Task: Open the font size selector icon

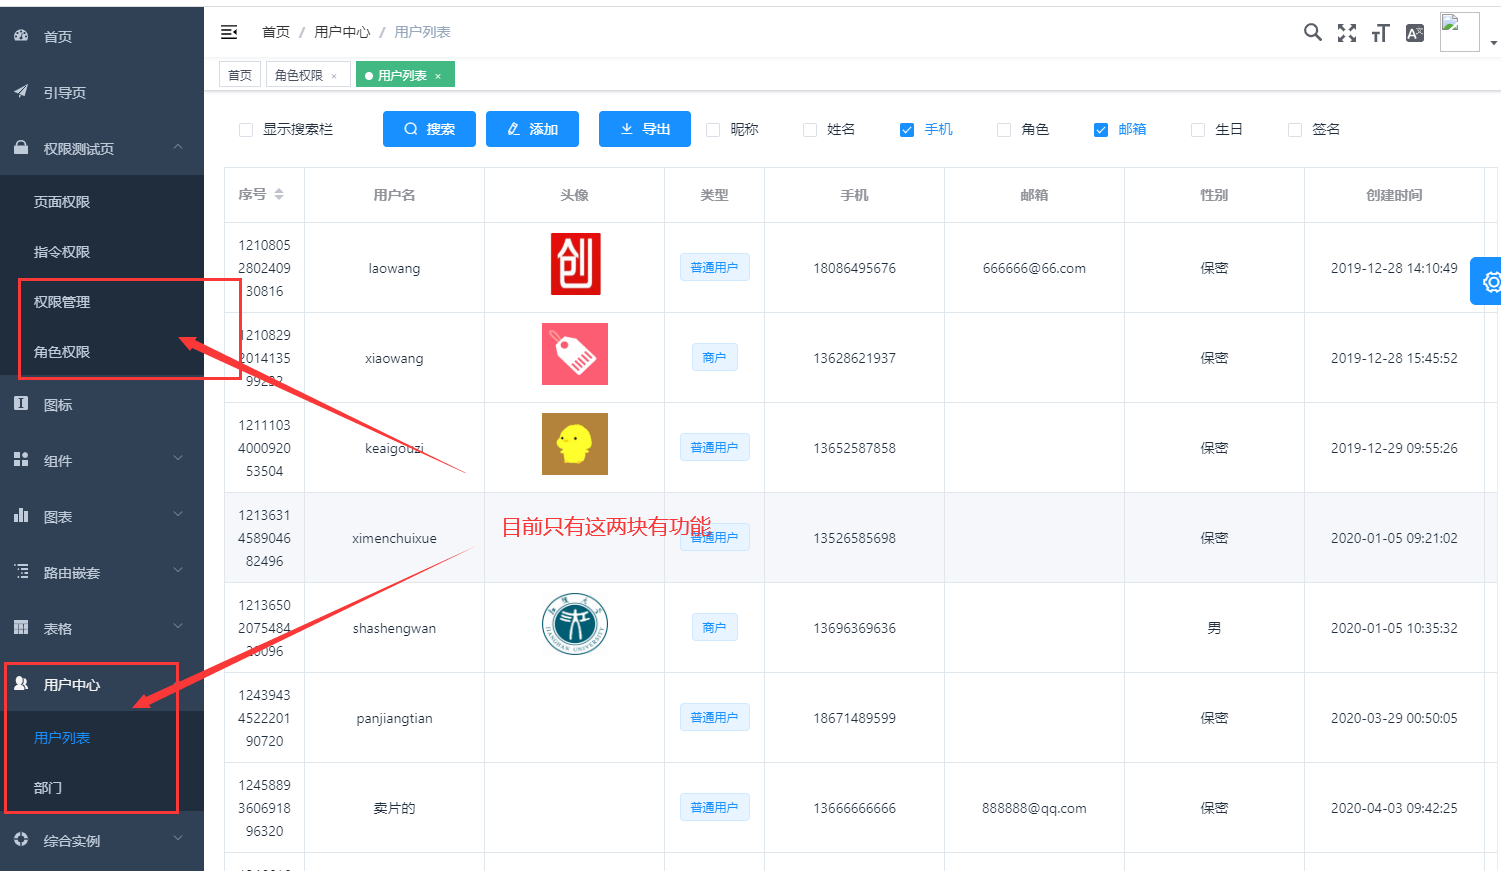Action: (1381, 33)
